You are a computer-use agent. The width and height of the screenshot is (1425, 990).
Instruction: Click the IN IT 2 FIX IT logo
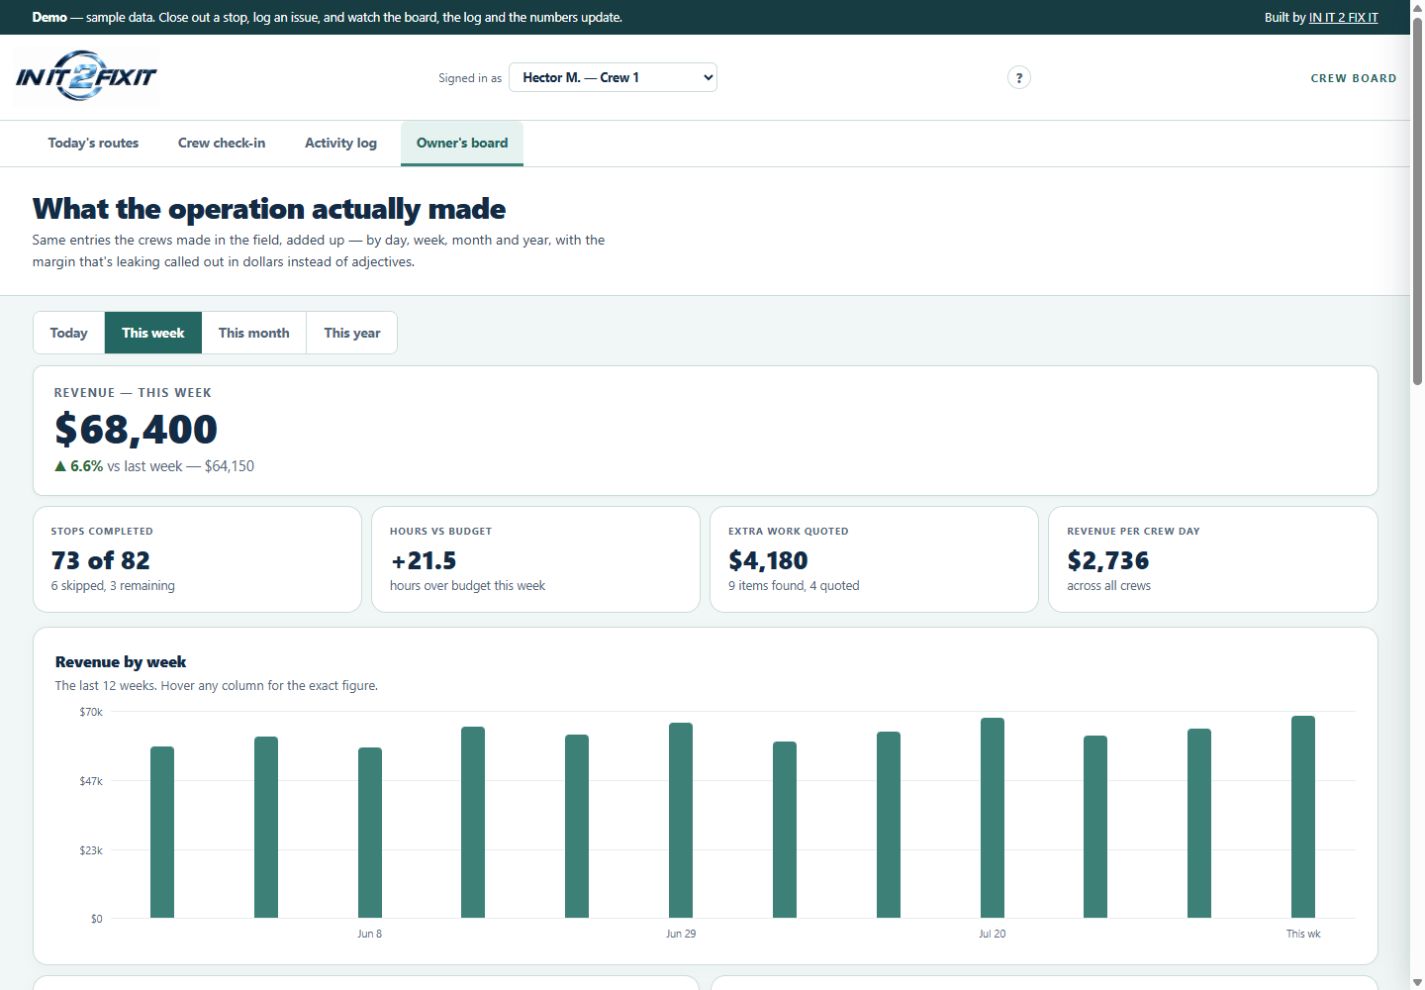point(86,77)
